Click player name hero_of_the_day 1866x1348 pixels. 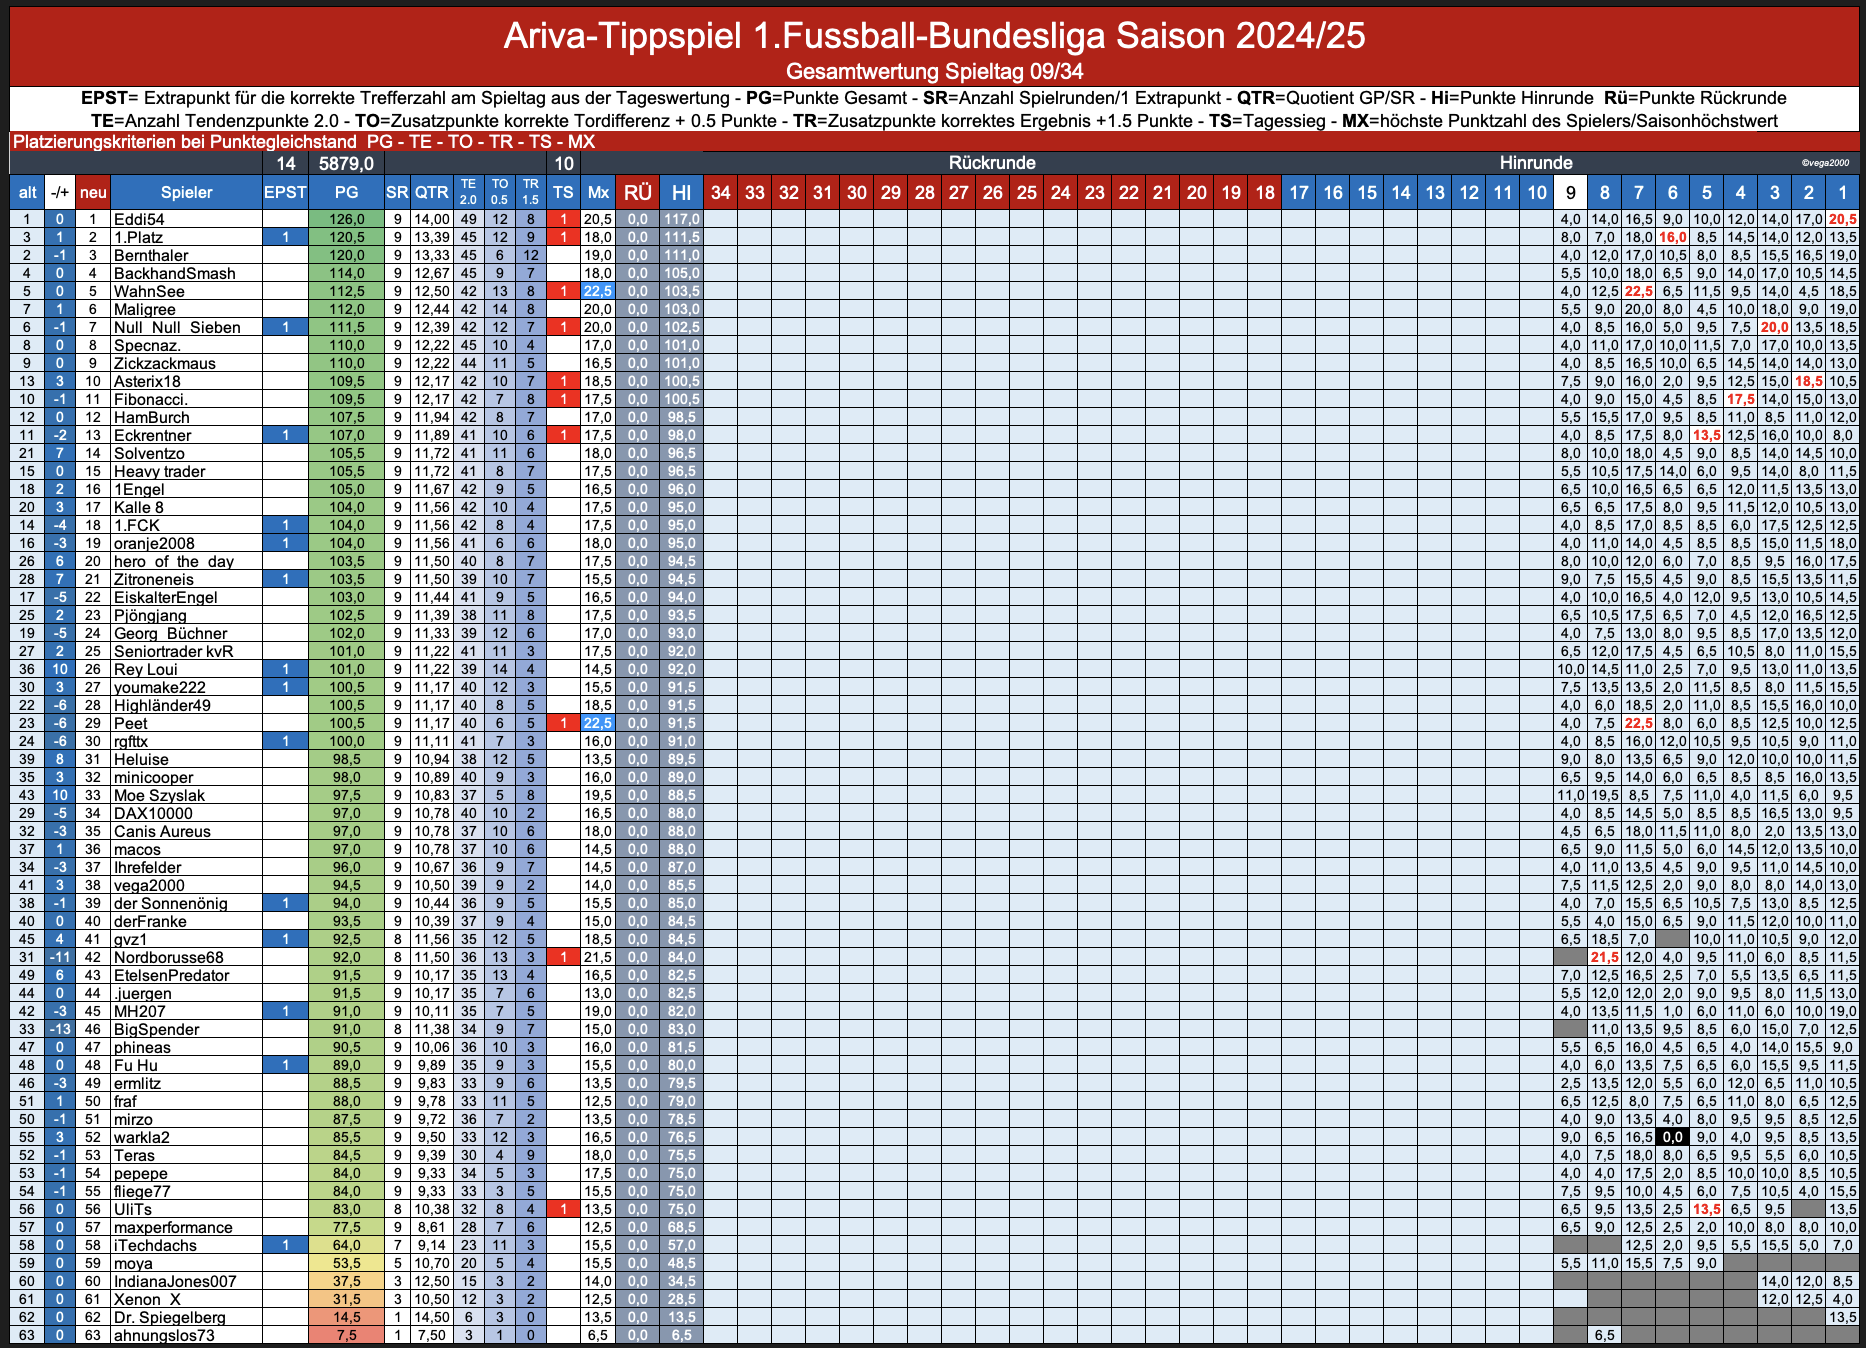click(174, 561)
